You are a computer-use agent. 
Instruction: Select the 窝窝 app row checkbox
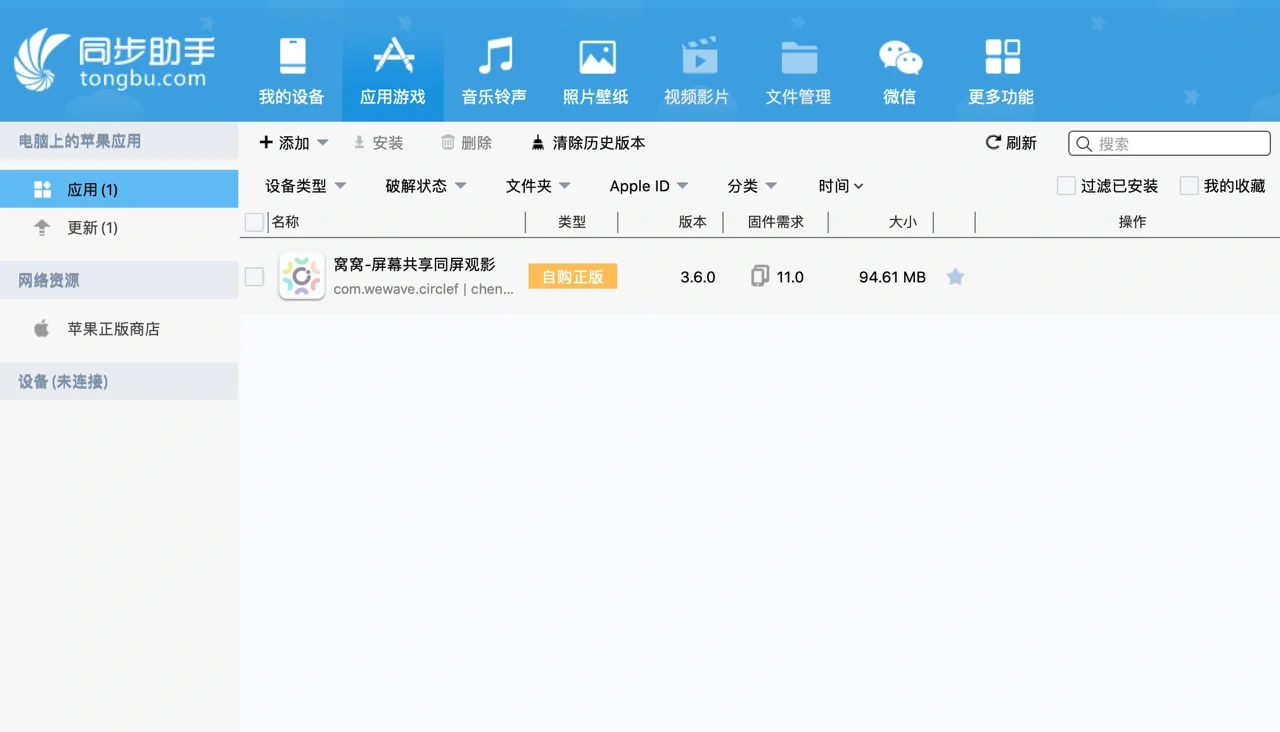[x=254, y=277]
